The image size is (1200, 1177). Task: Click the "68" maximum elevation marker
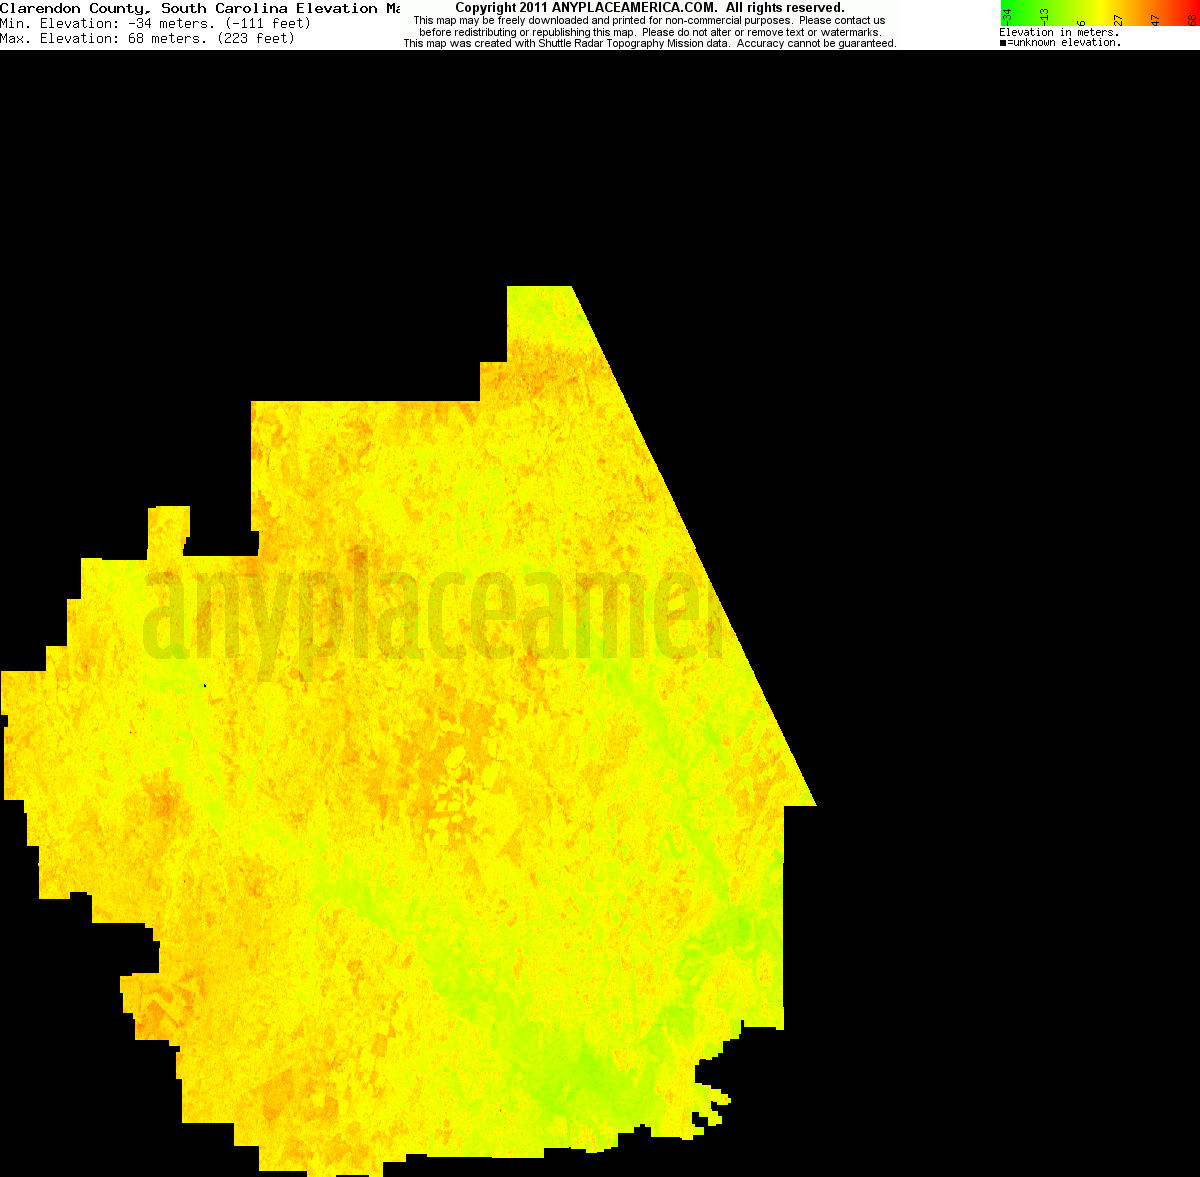click(1193, 17)
